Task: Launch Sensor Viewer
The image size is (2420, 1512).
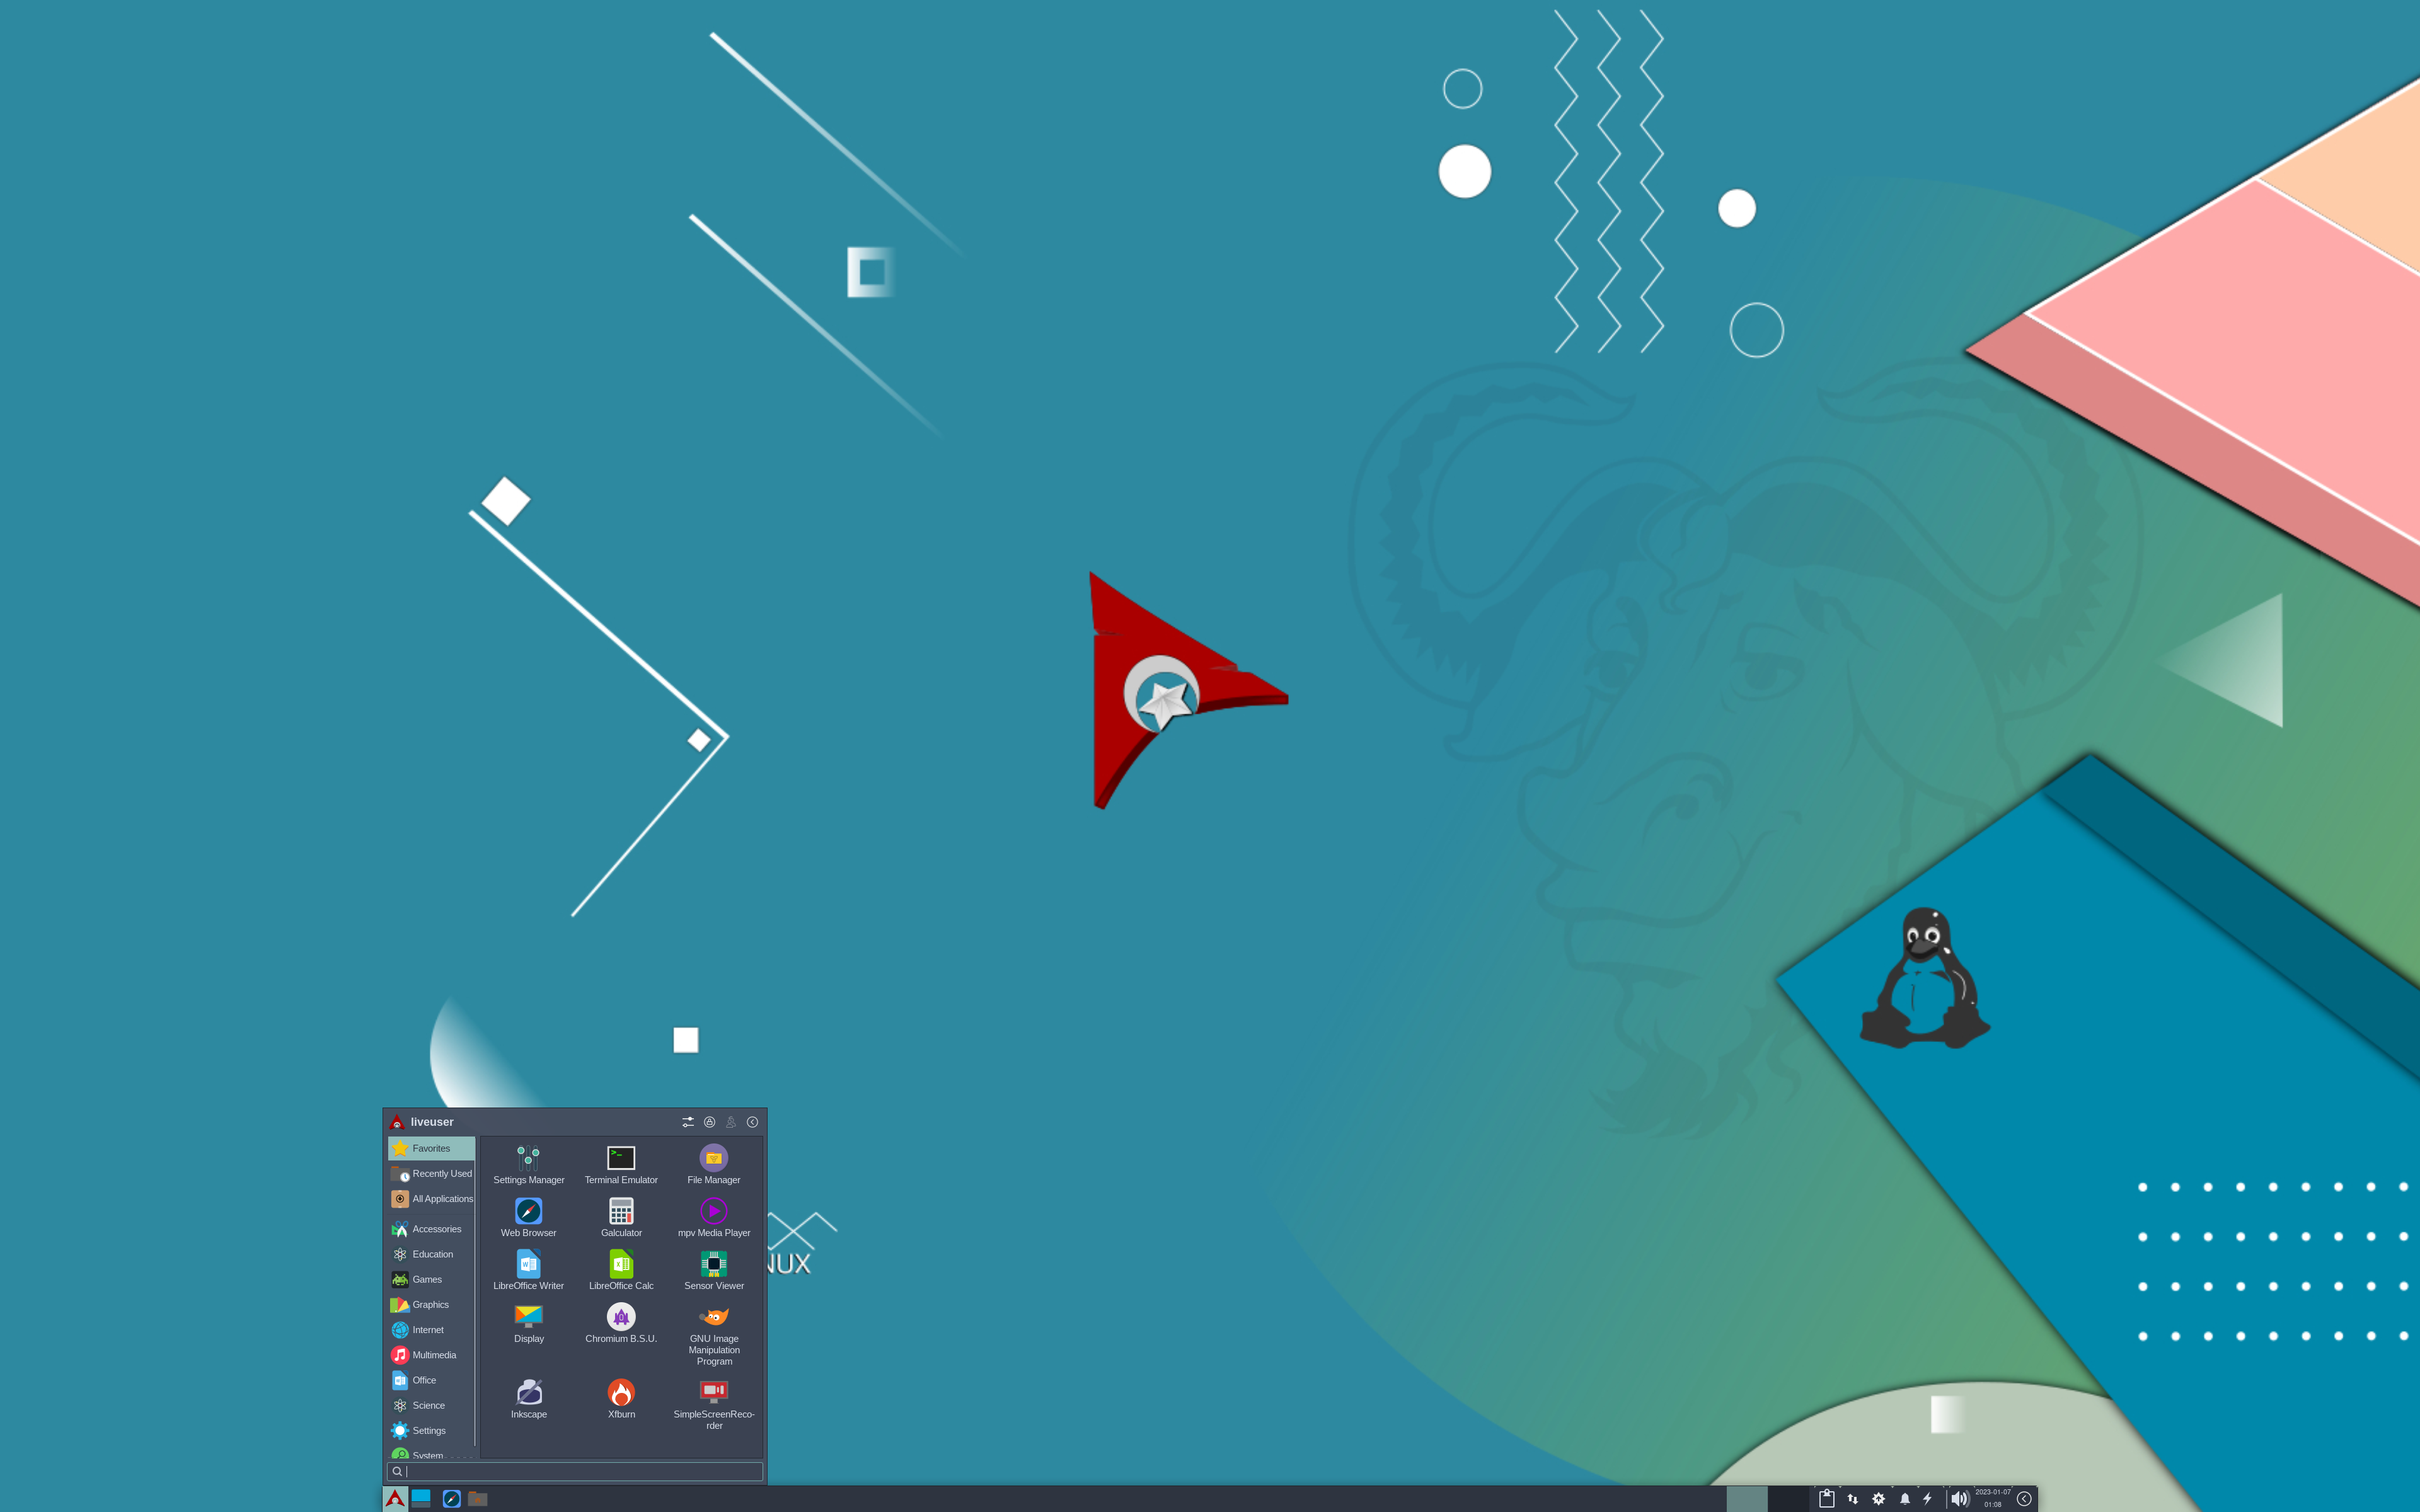Action: [x=714, y=1271]
